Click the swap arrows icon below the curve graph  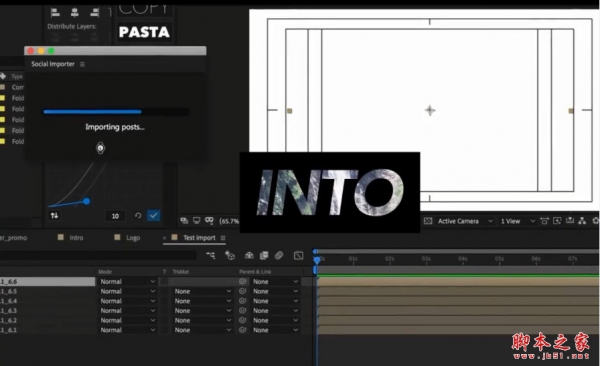click(54, 216)
